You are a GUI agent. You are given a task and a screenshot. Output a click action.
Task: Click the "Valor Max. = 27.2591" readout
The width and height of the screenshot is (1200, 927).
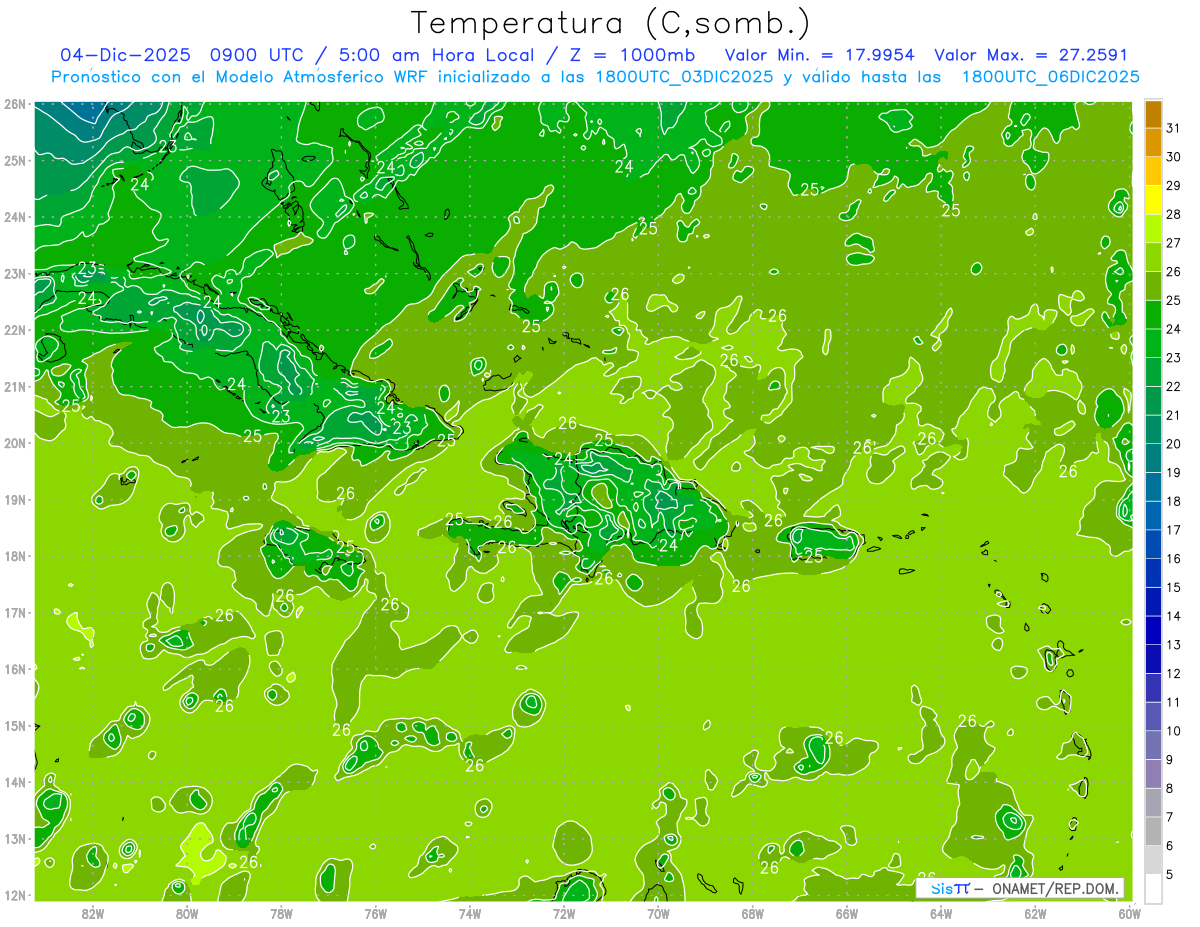coord(1031,55)
